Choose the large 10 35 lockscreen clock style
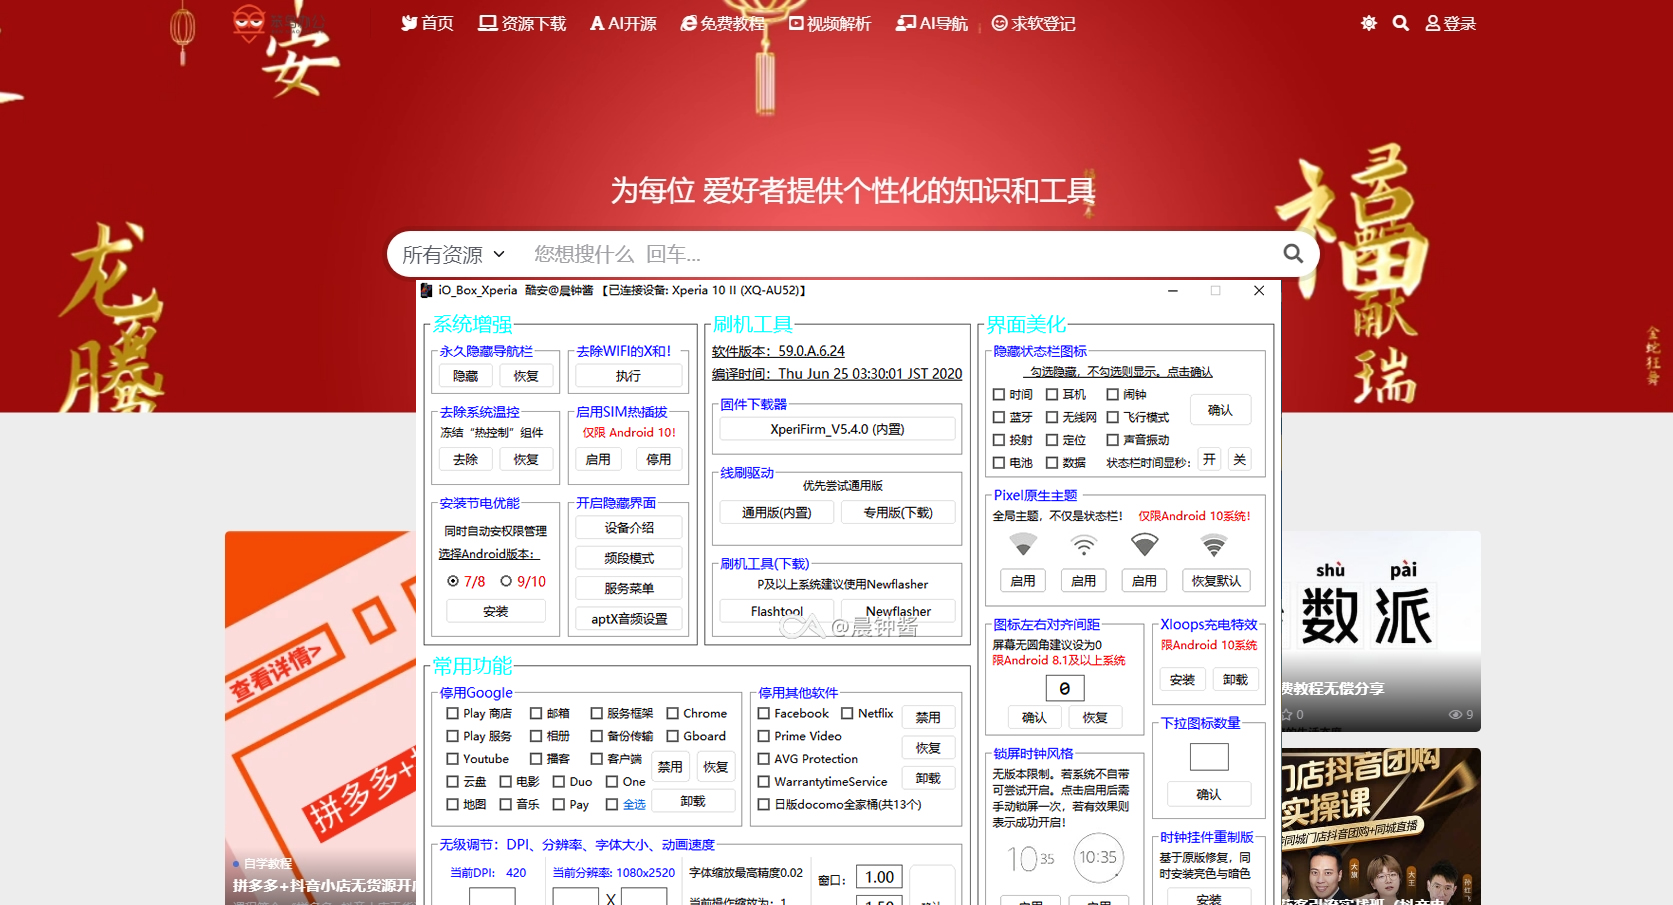 tap(1031, 859)
